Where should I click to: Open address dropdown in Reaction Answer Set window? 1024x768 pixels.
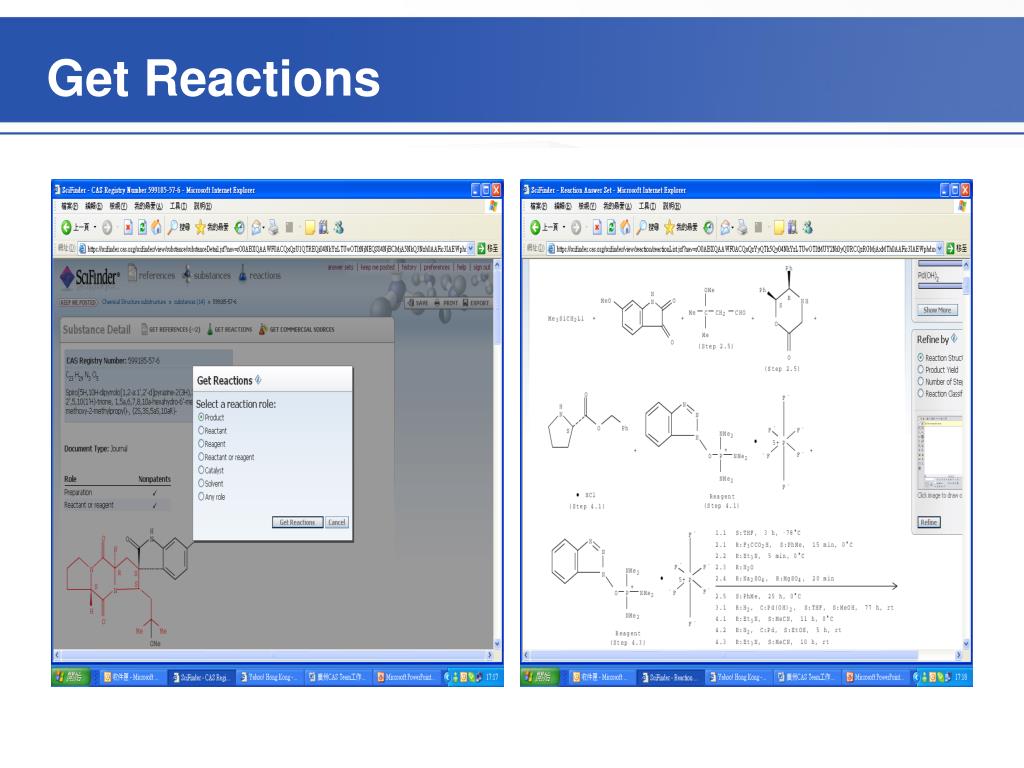(x=940, y=249)
